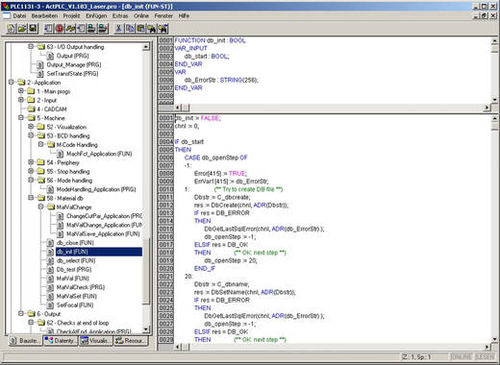Switch to the Datentypen tab
The height and width of the screenshot is (365, 500).
click(61, 341)
